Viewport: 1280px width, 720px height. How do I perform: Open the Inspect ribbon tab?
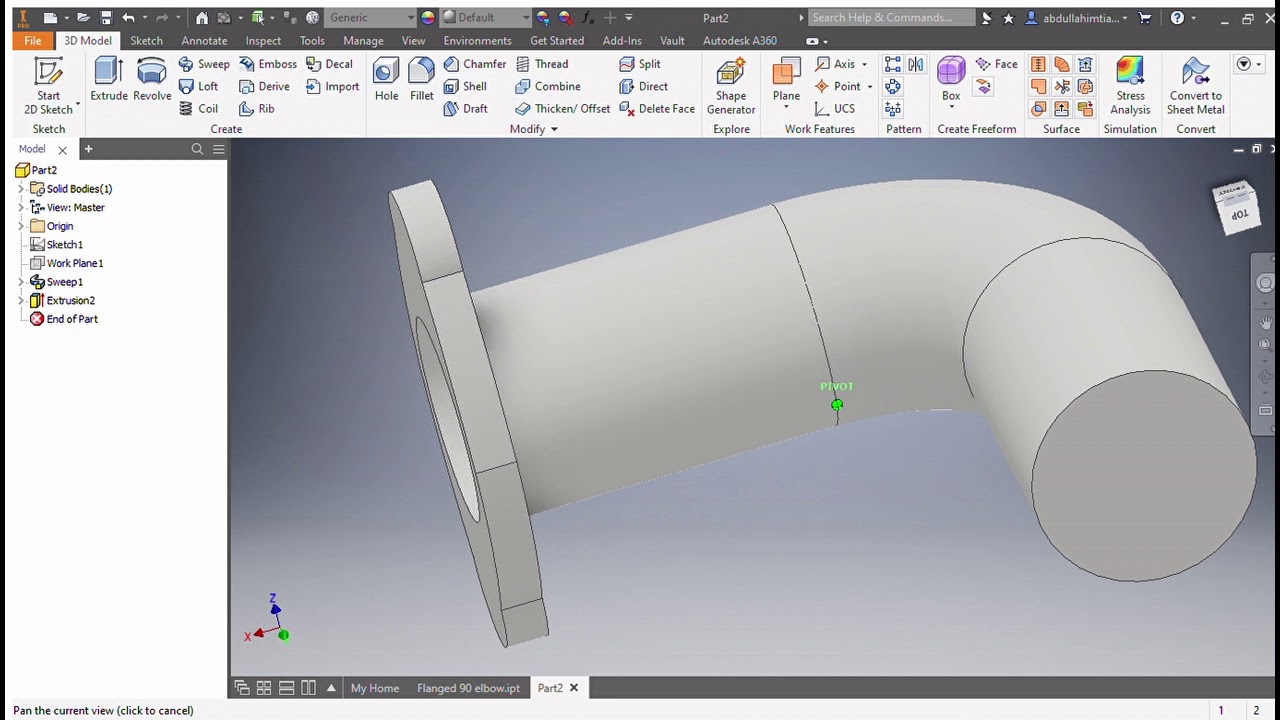tap(263, 41)
